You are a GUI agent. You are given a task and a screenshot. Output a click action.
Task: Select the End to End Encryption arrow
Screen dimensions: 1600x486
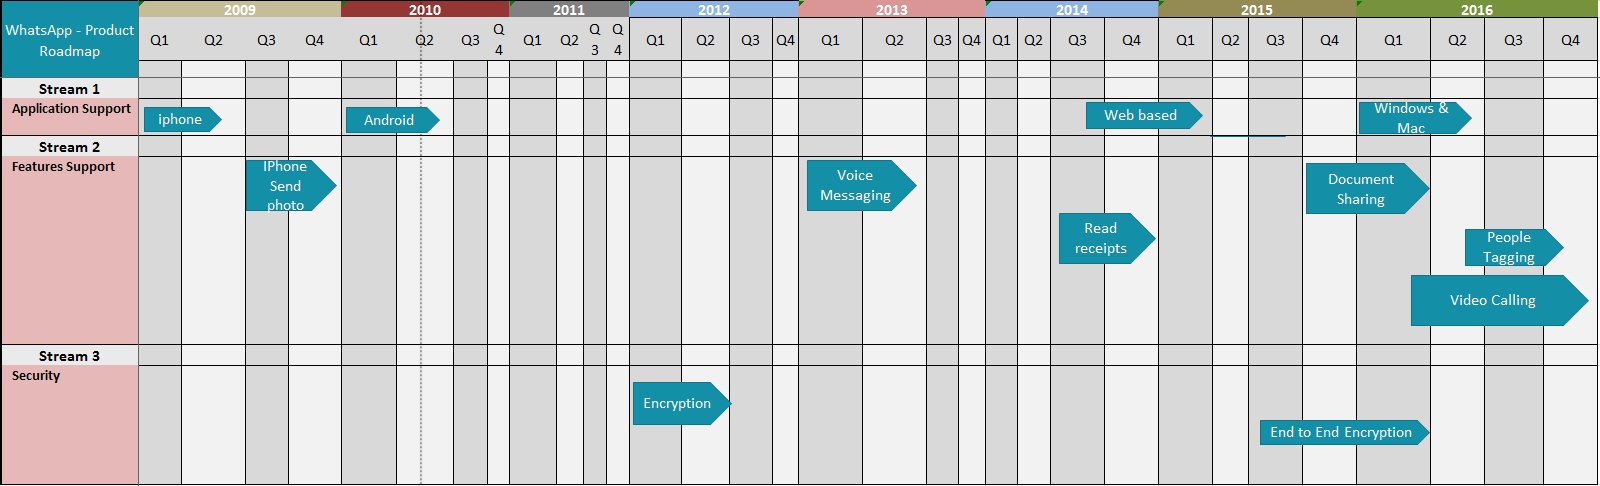tap(1342, 433)
